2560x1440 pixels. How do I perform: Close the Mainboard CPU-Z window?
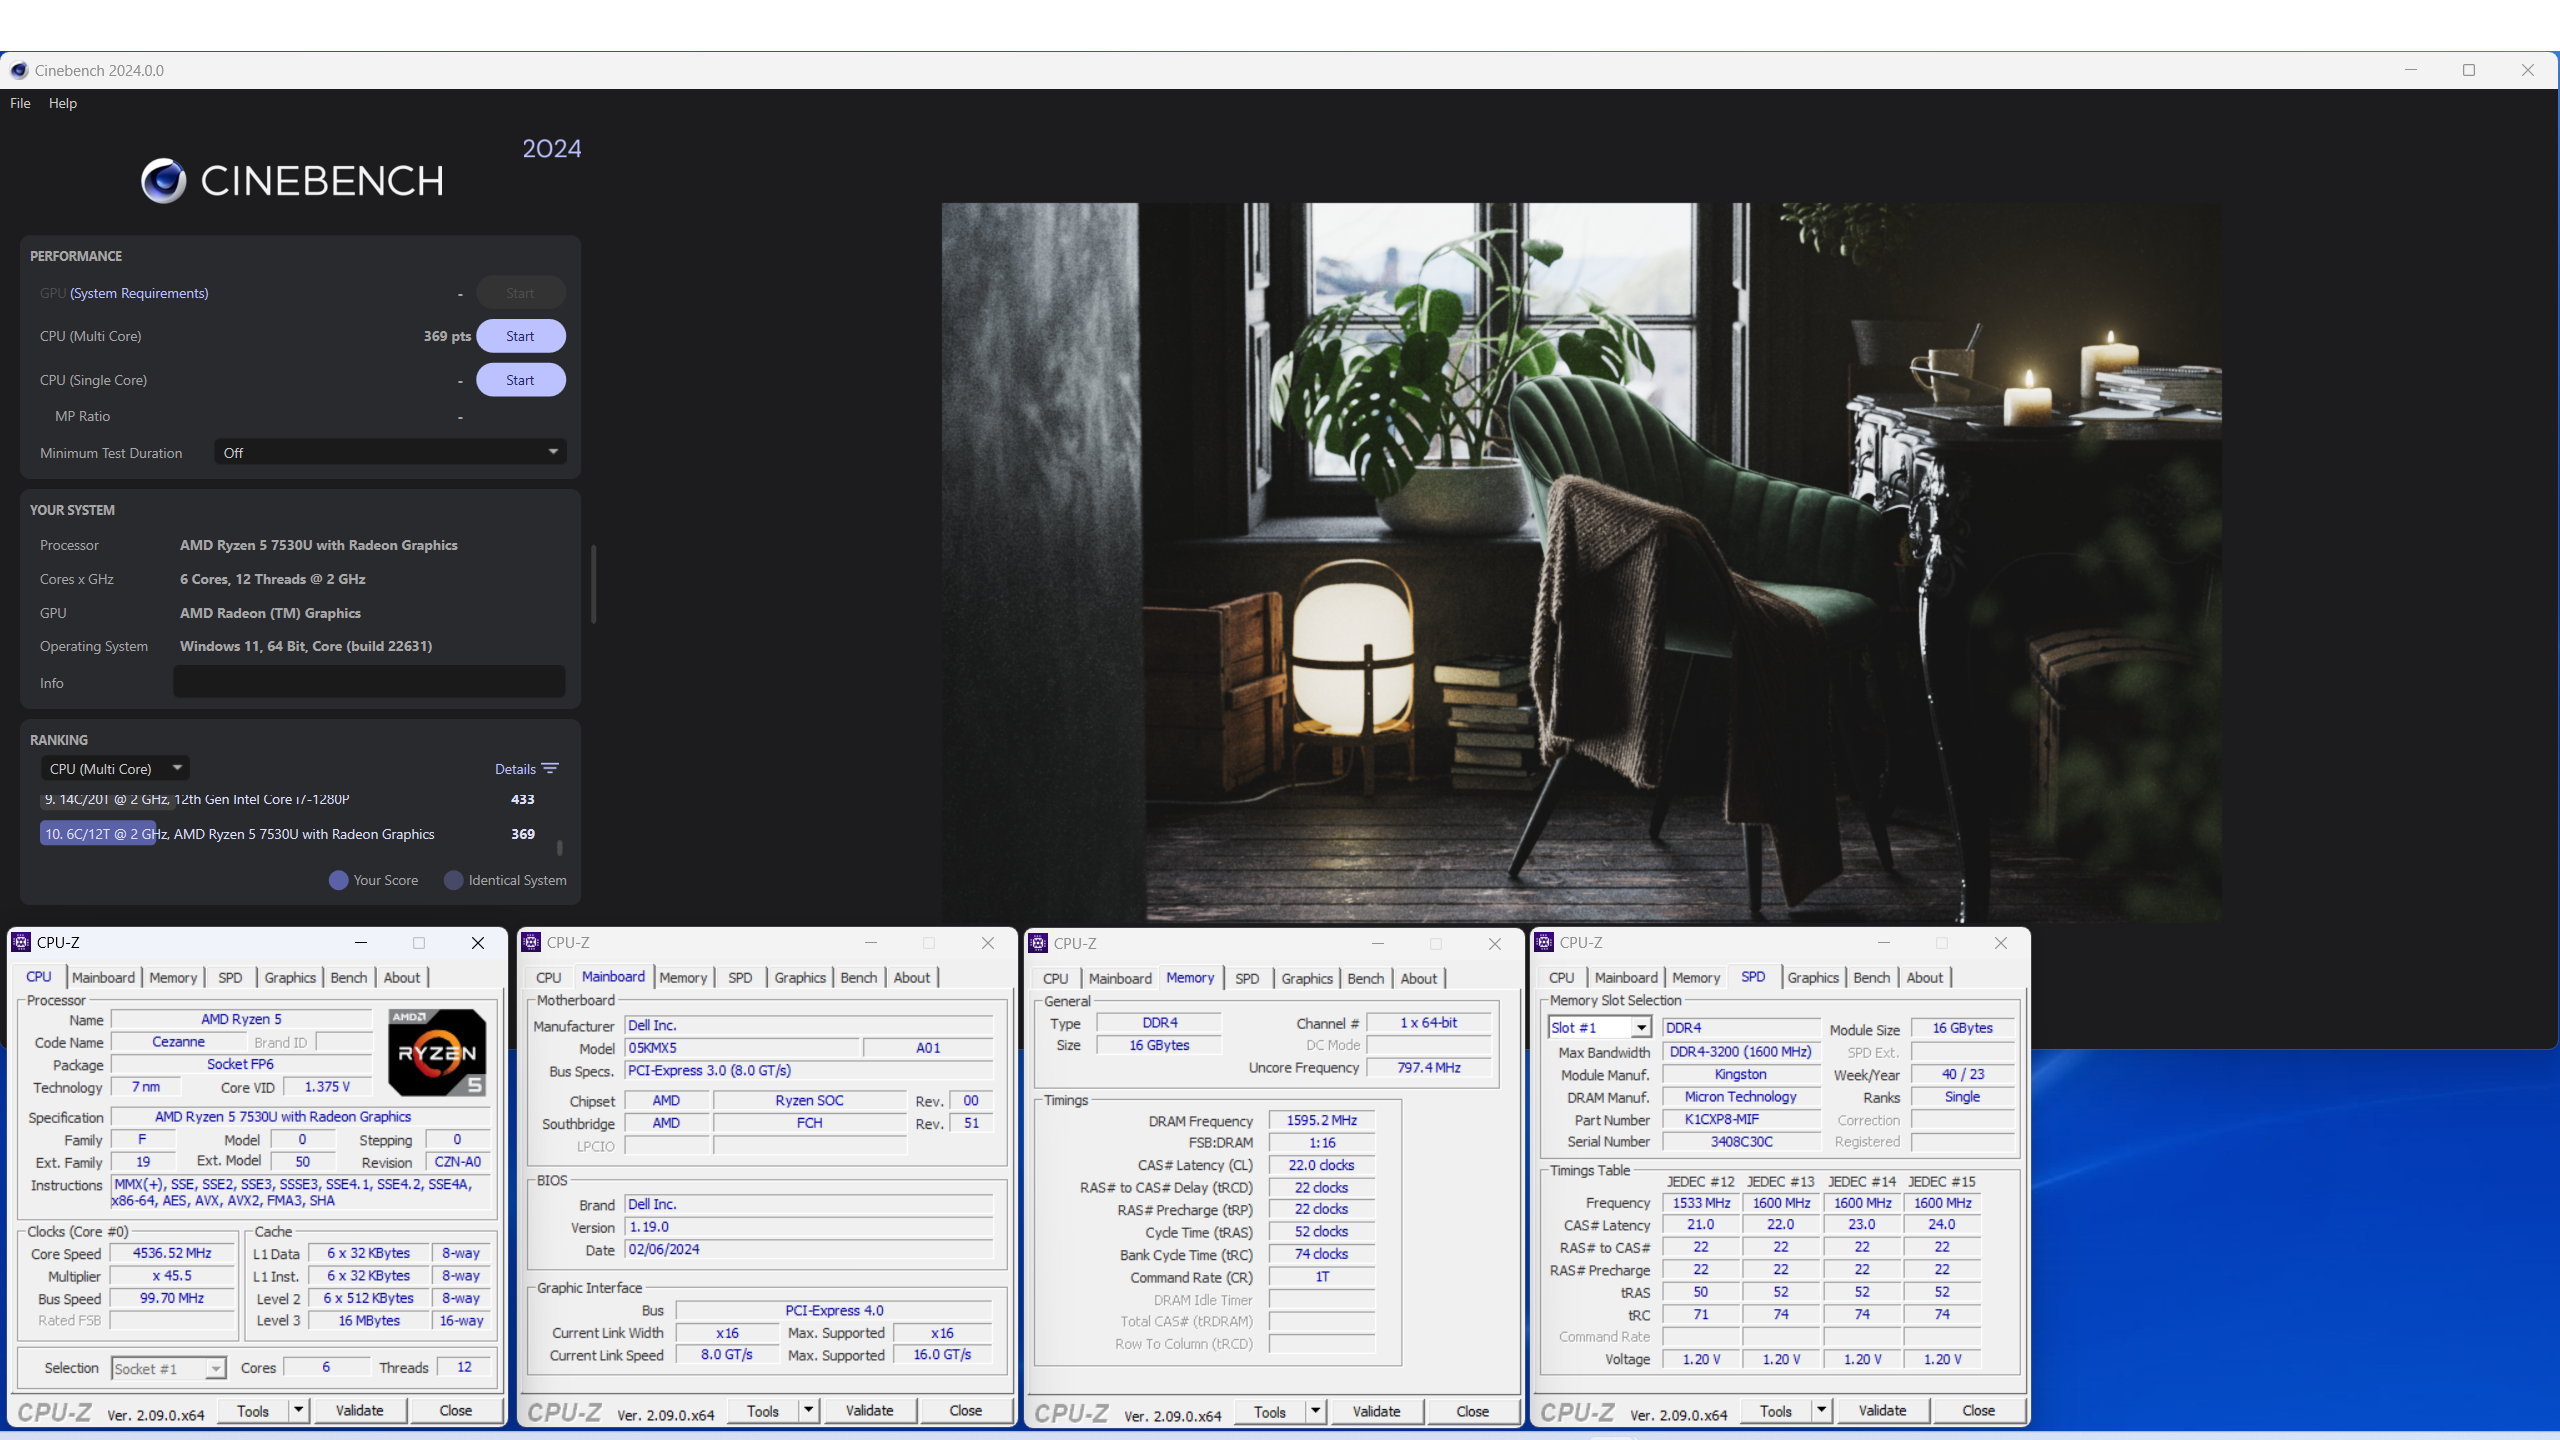pyautogui.click(x=988, y=943)
